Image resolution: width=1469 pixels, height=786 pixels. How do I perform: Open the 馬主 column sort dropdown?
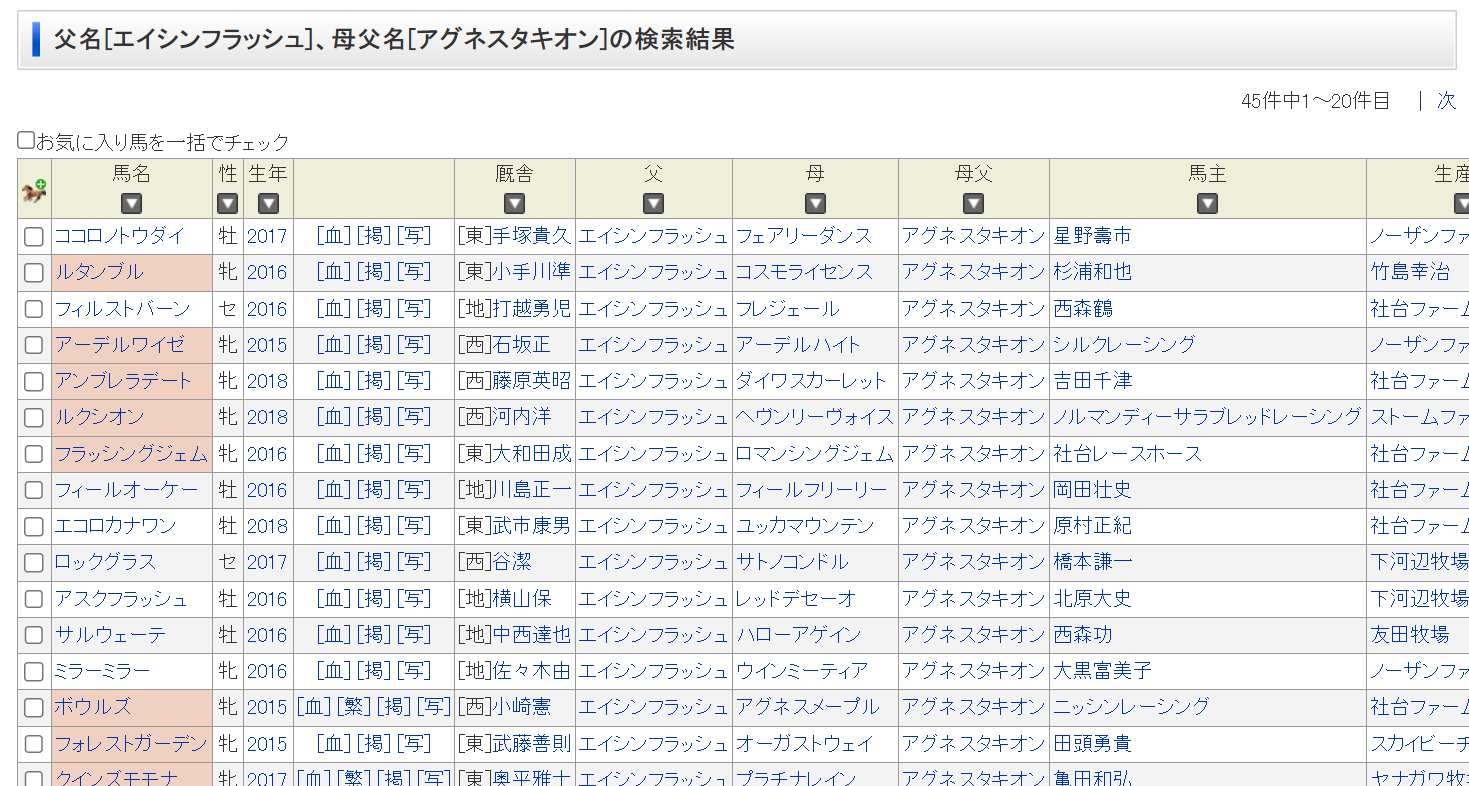[1207, 204]
